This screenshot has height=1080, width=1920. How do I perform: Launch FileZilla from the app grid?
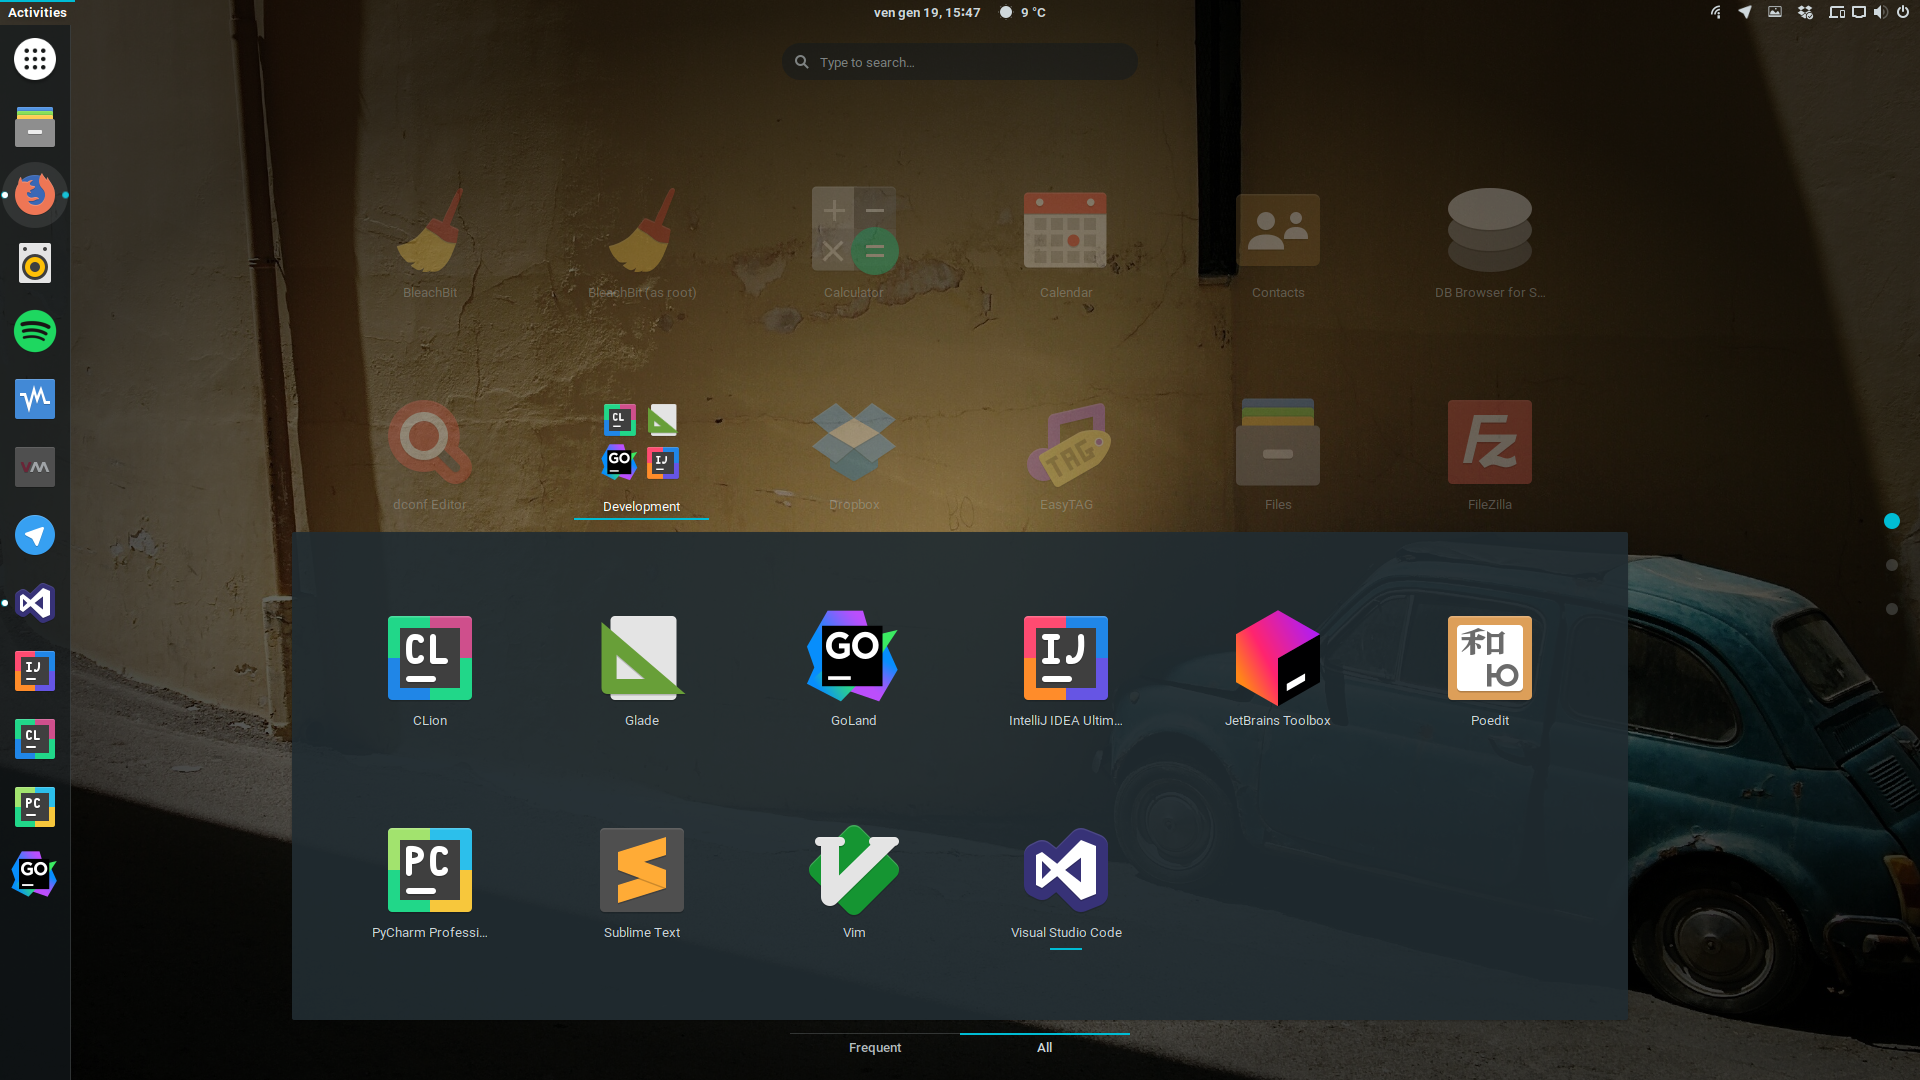pyautogui.click(x=1489, y=441)
